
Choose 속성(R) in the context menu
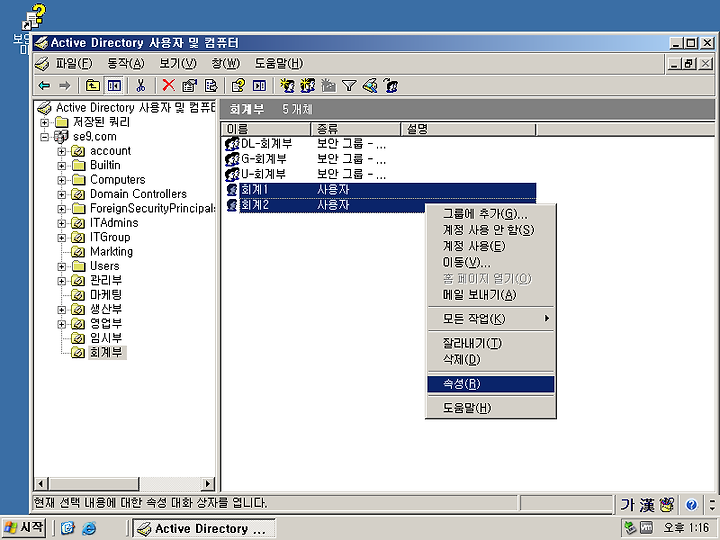(490, 384)
